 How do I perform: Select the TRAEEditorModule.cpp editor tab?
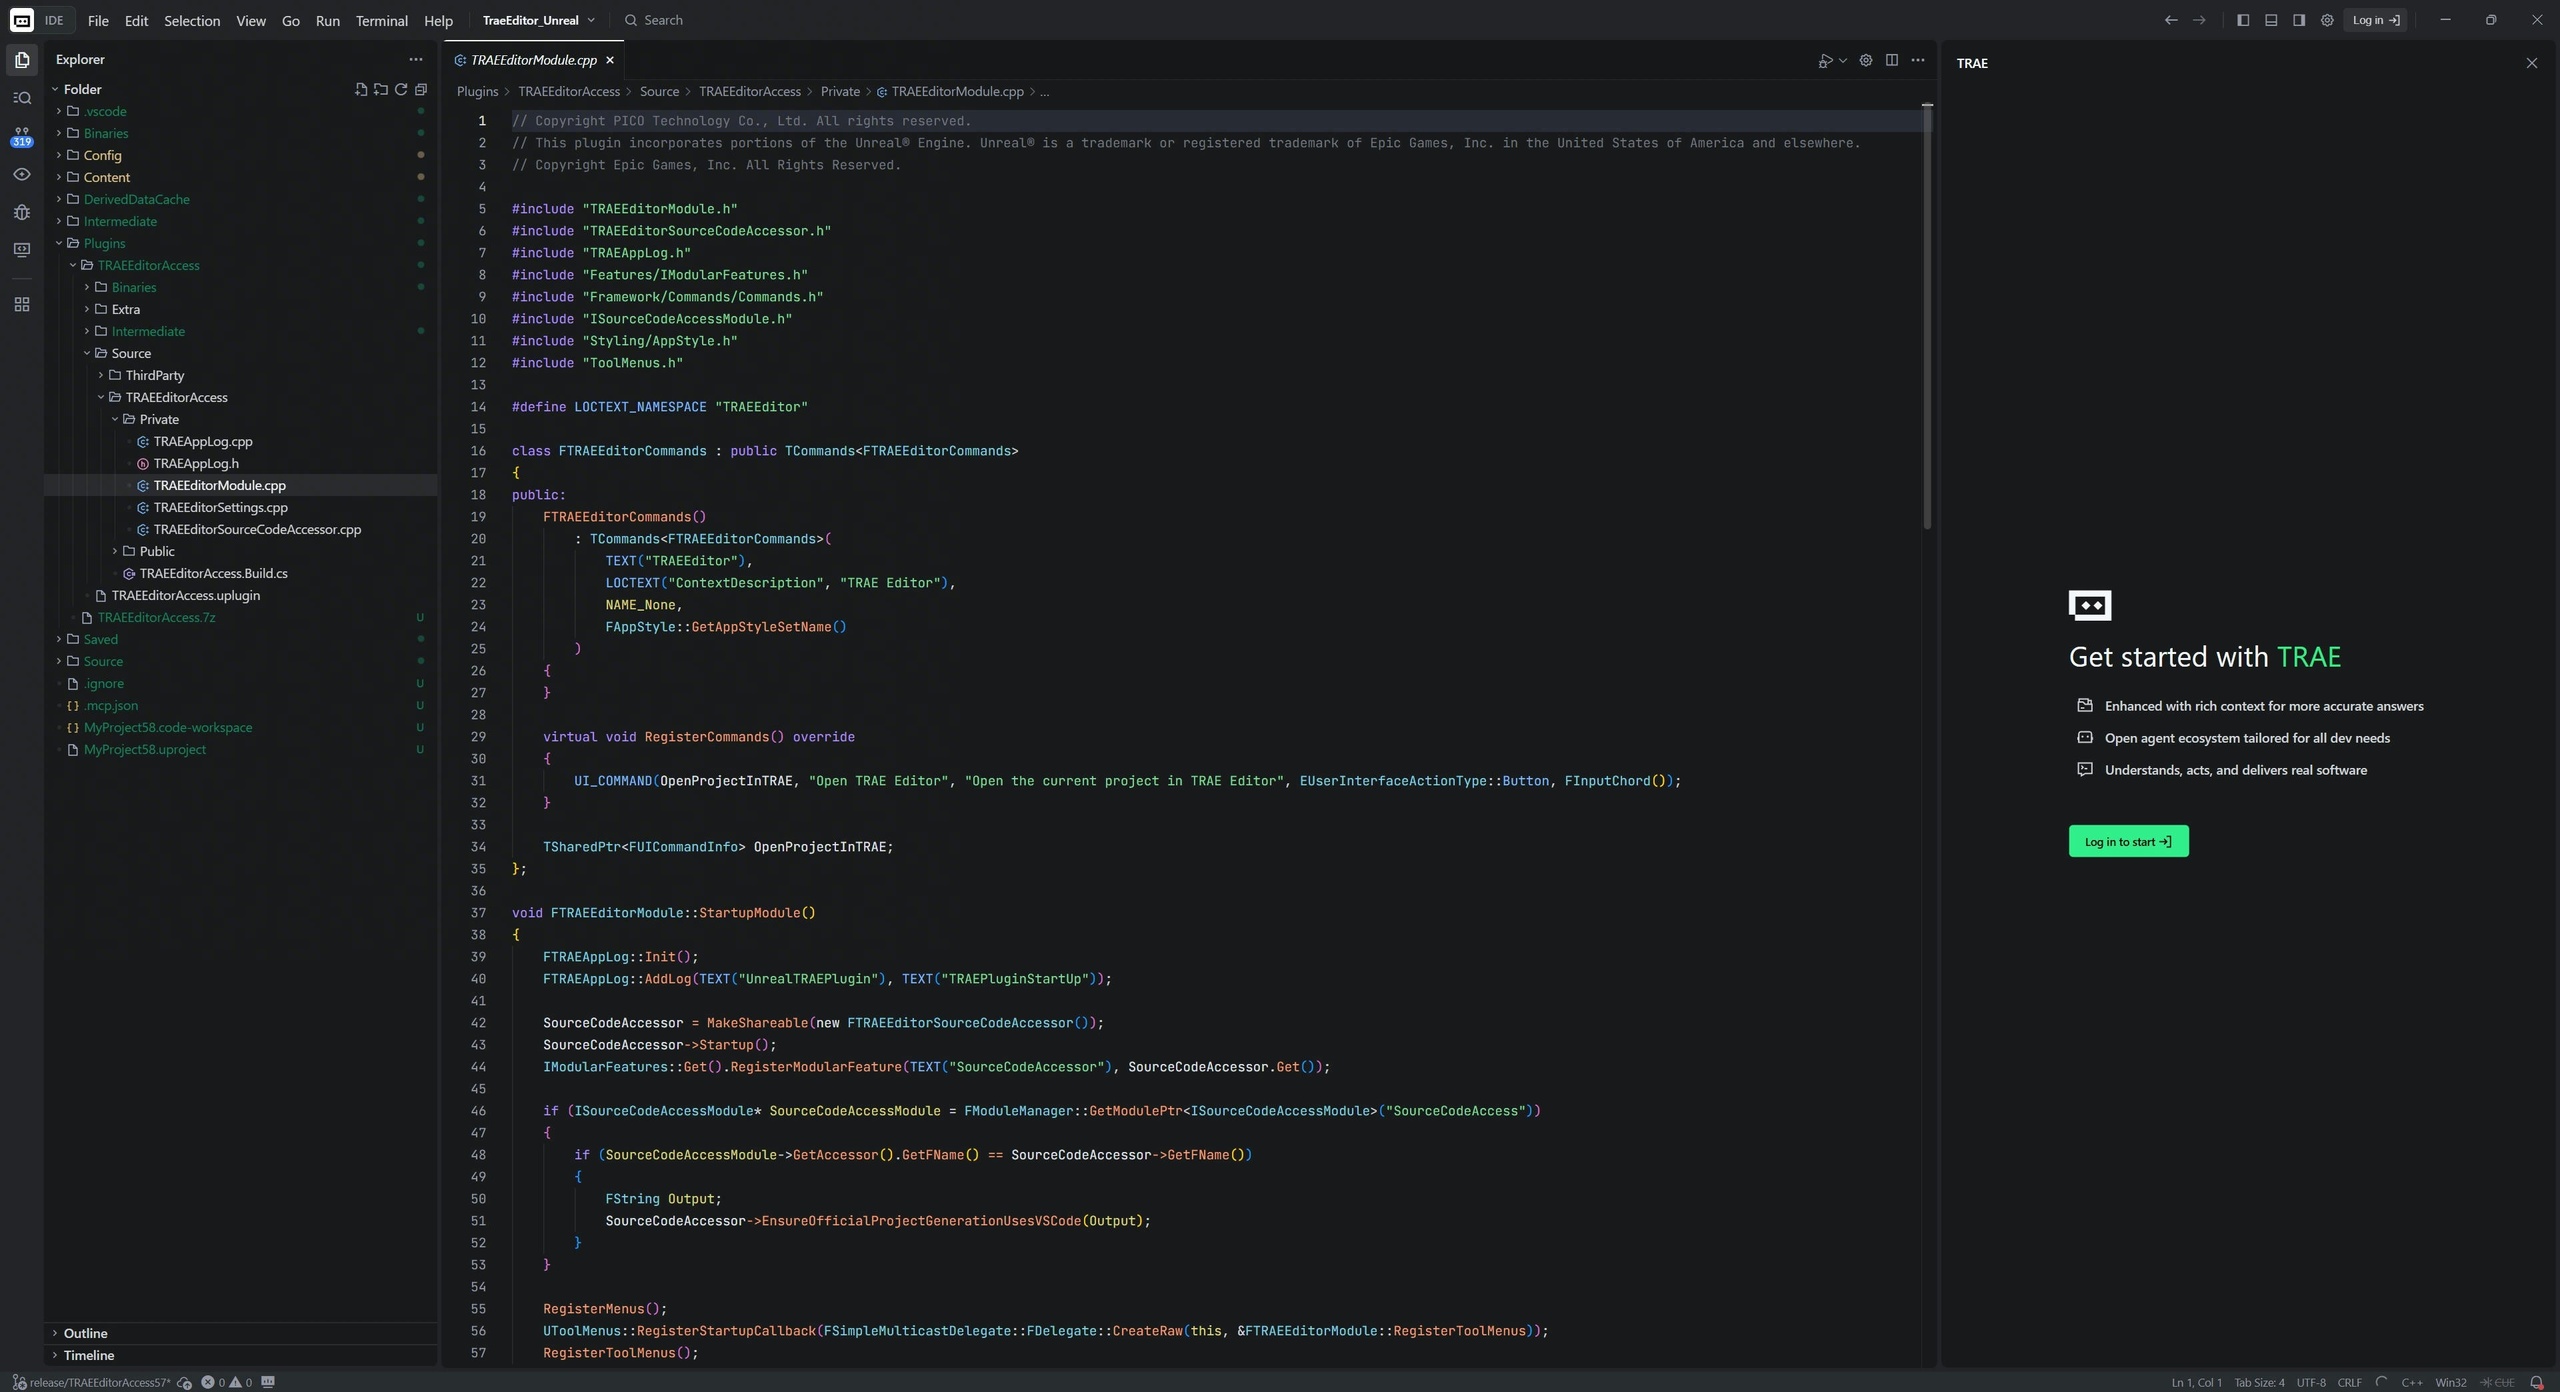click(x=534, y=60)
